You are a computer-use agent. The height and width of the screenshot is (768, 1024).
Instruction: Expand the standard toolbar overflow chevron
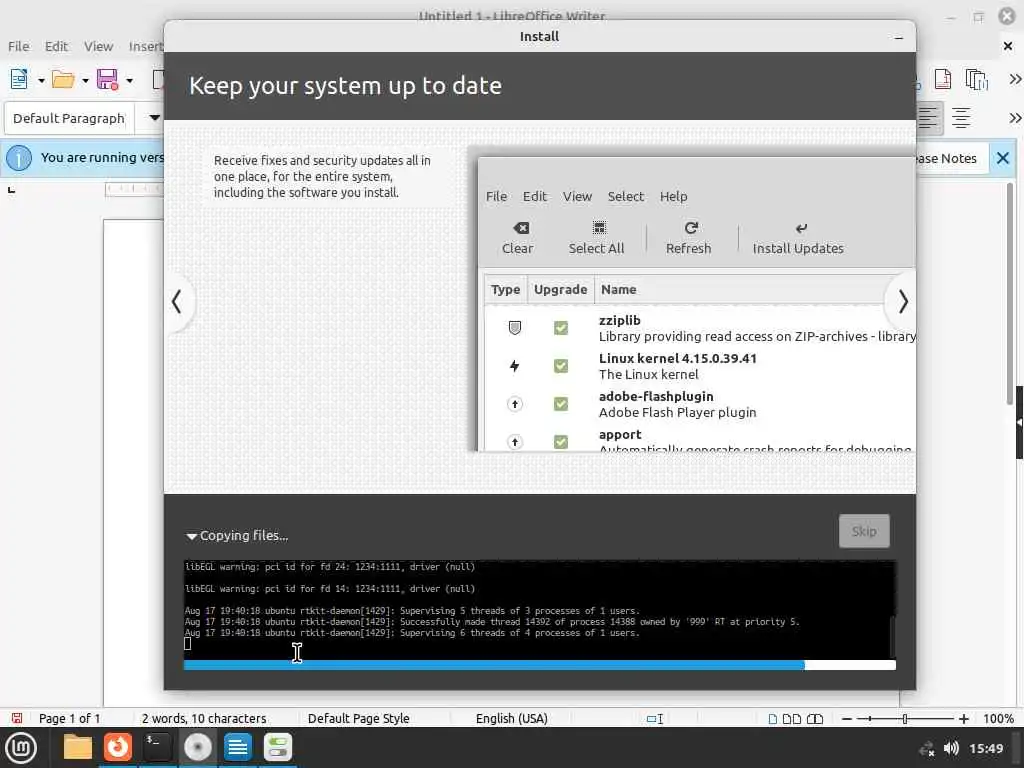[x=1014, y=79]
